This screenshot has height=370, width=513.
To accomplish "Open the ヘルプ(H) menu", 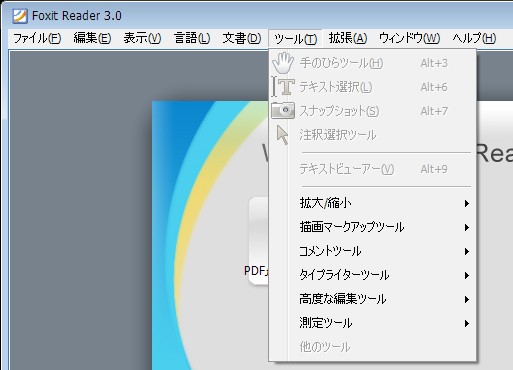I will [474, 38].
